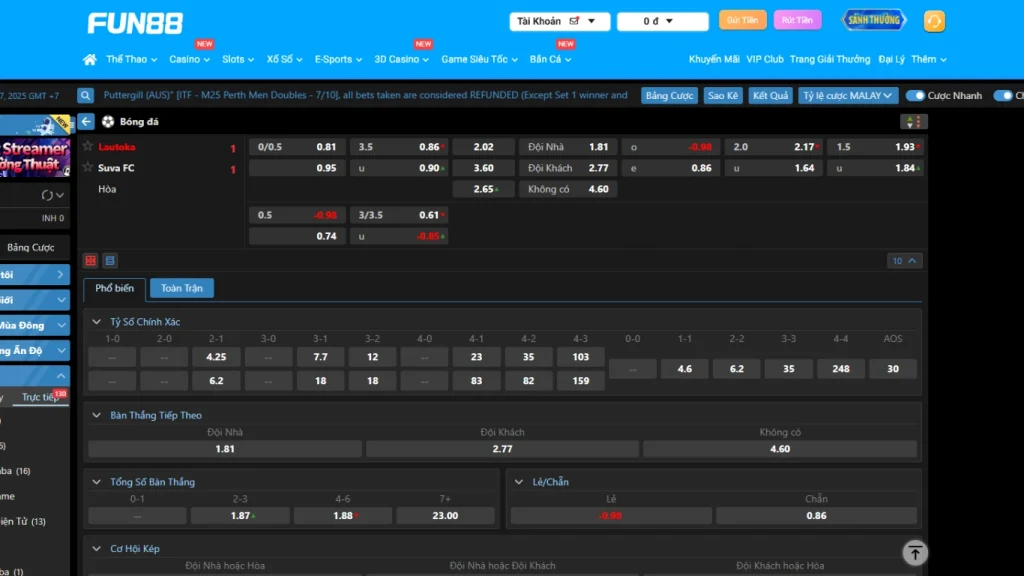The height and width of the screenshot is (576, 1024).
Task: Click the odds sorting arrows icon
Action: pyautogui.click(x=913, y=122)
